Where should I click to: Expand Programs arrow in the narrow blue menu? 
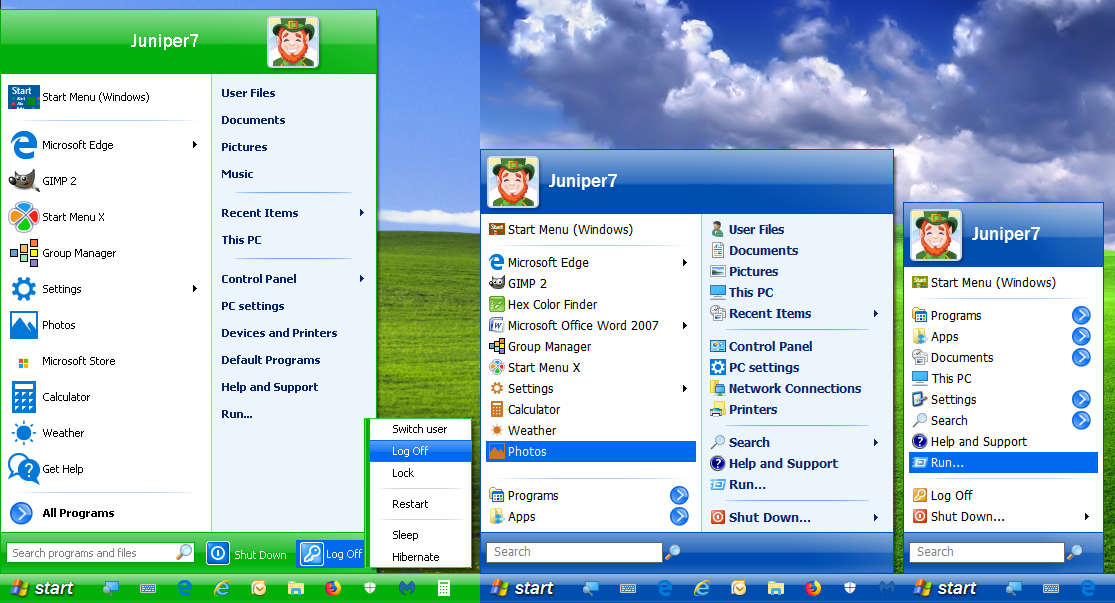pyautogui.click(x=1081, y=315)
